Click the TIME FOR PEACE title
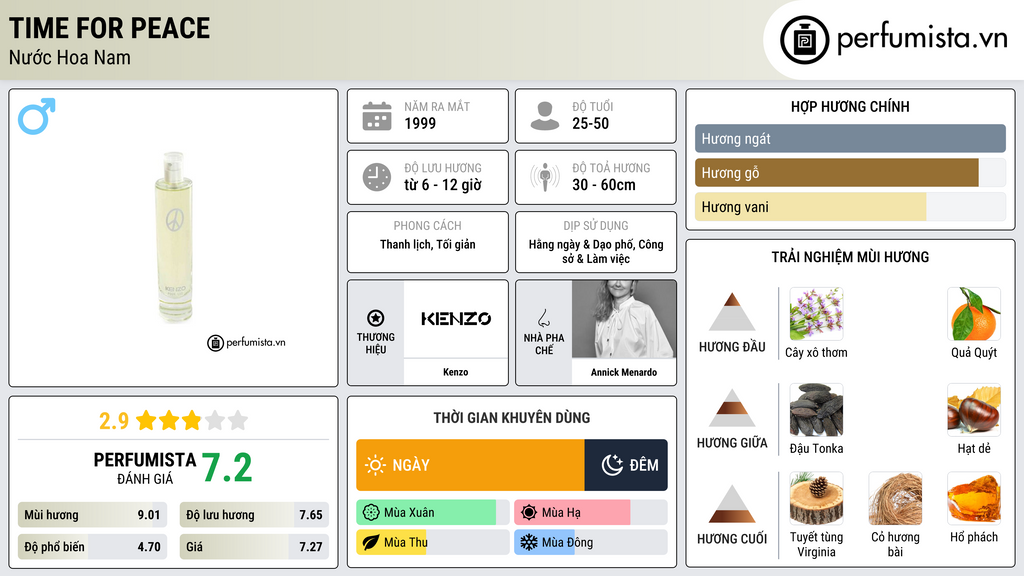1024x576 pixels. pyautogui.click(x=109, y=28)
